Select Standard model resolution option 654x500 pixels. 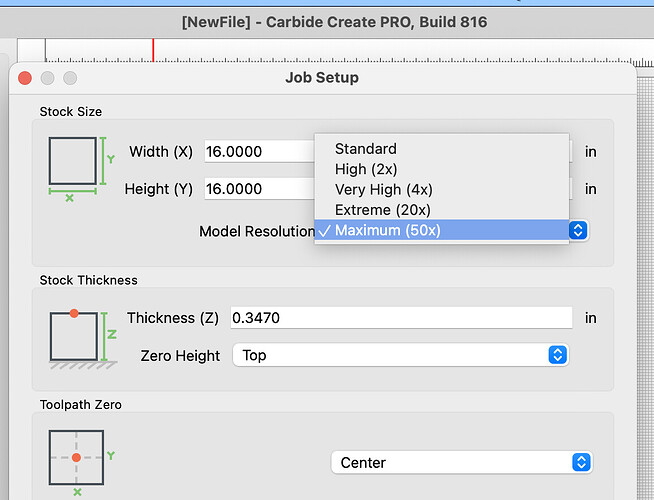(x=442, y=149)
